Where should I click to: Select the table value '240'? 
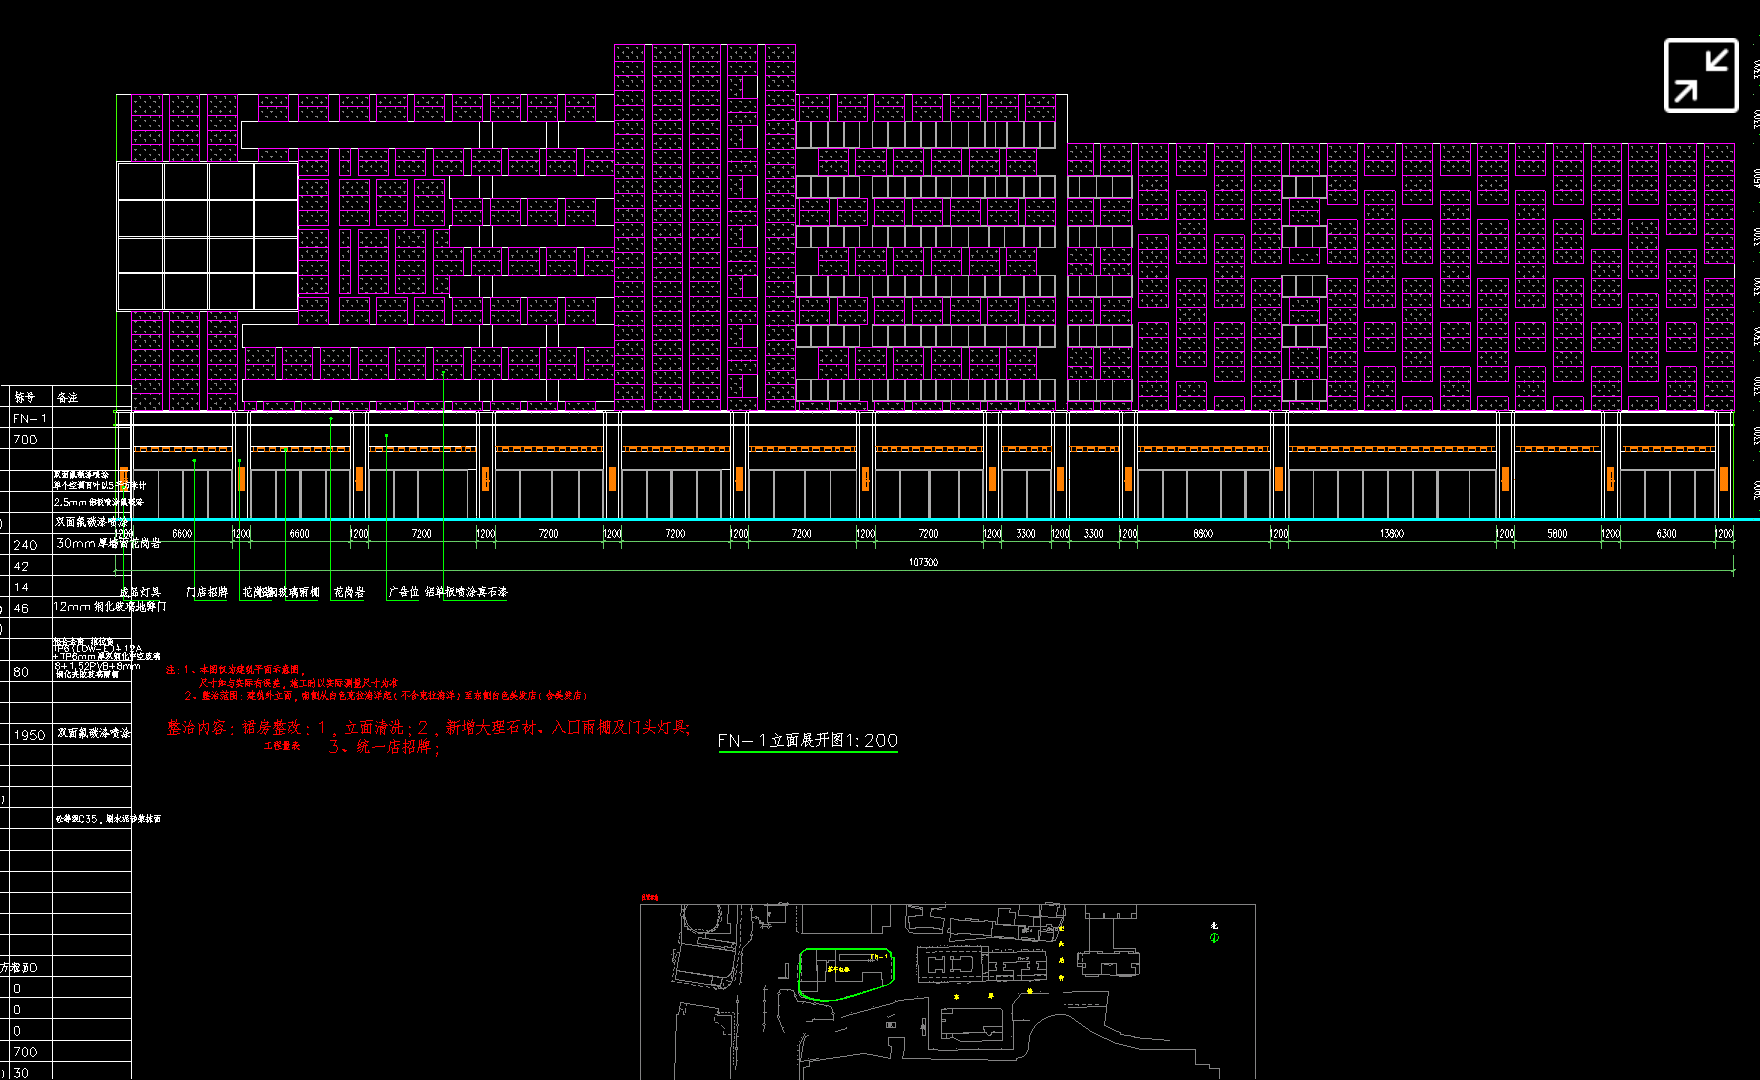pos(25,545)
